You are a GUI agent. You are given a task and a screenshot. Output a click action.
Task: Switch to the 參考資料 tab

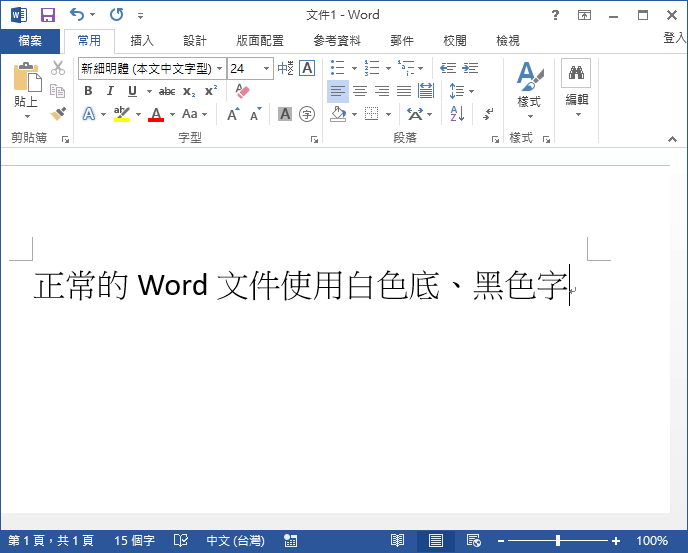(x=337, y=41)
